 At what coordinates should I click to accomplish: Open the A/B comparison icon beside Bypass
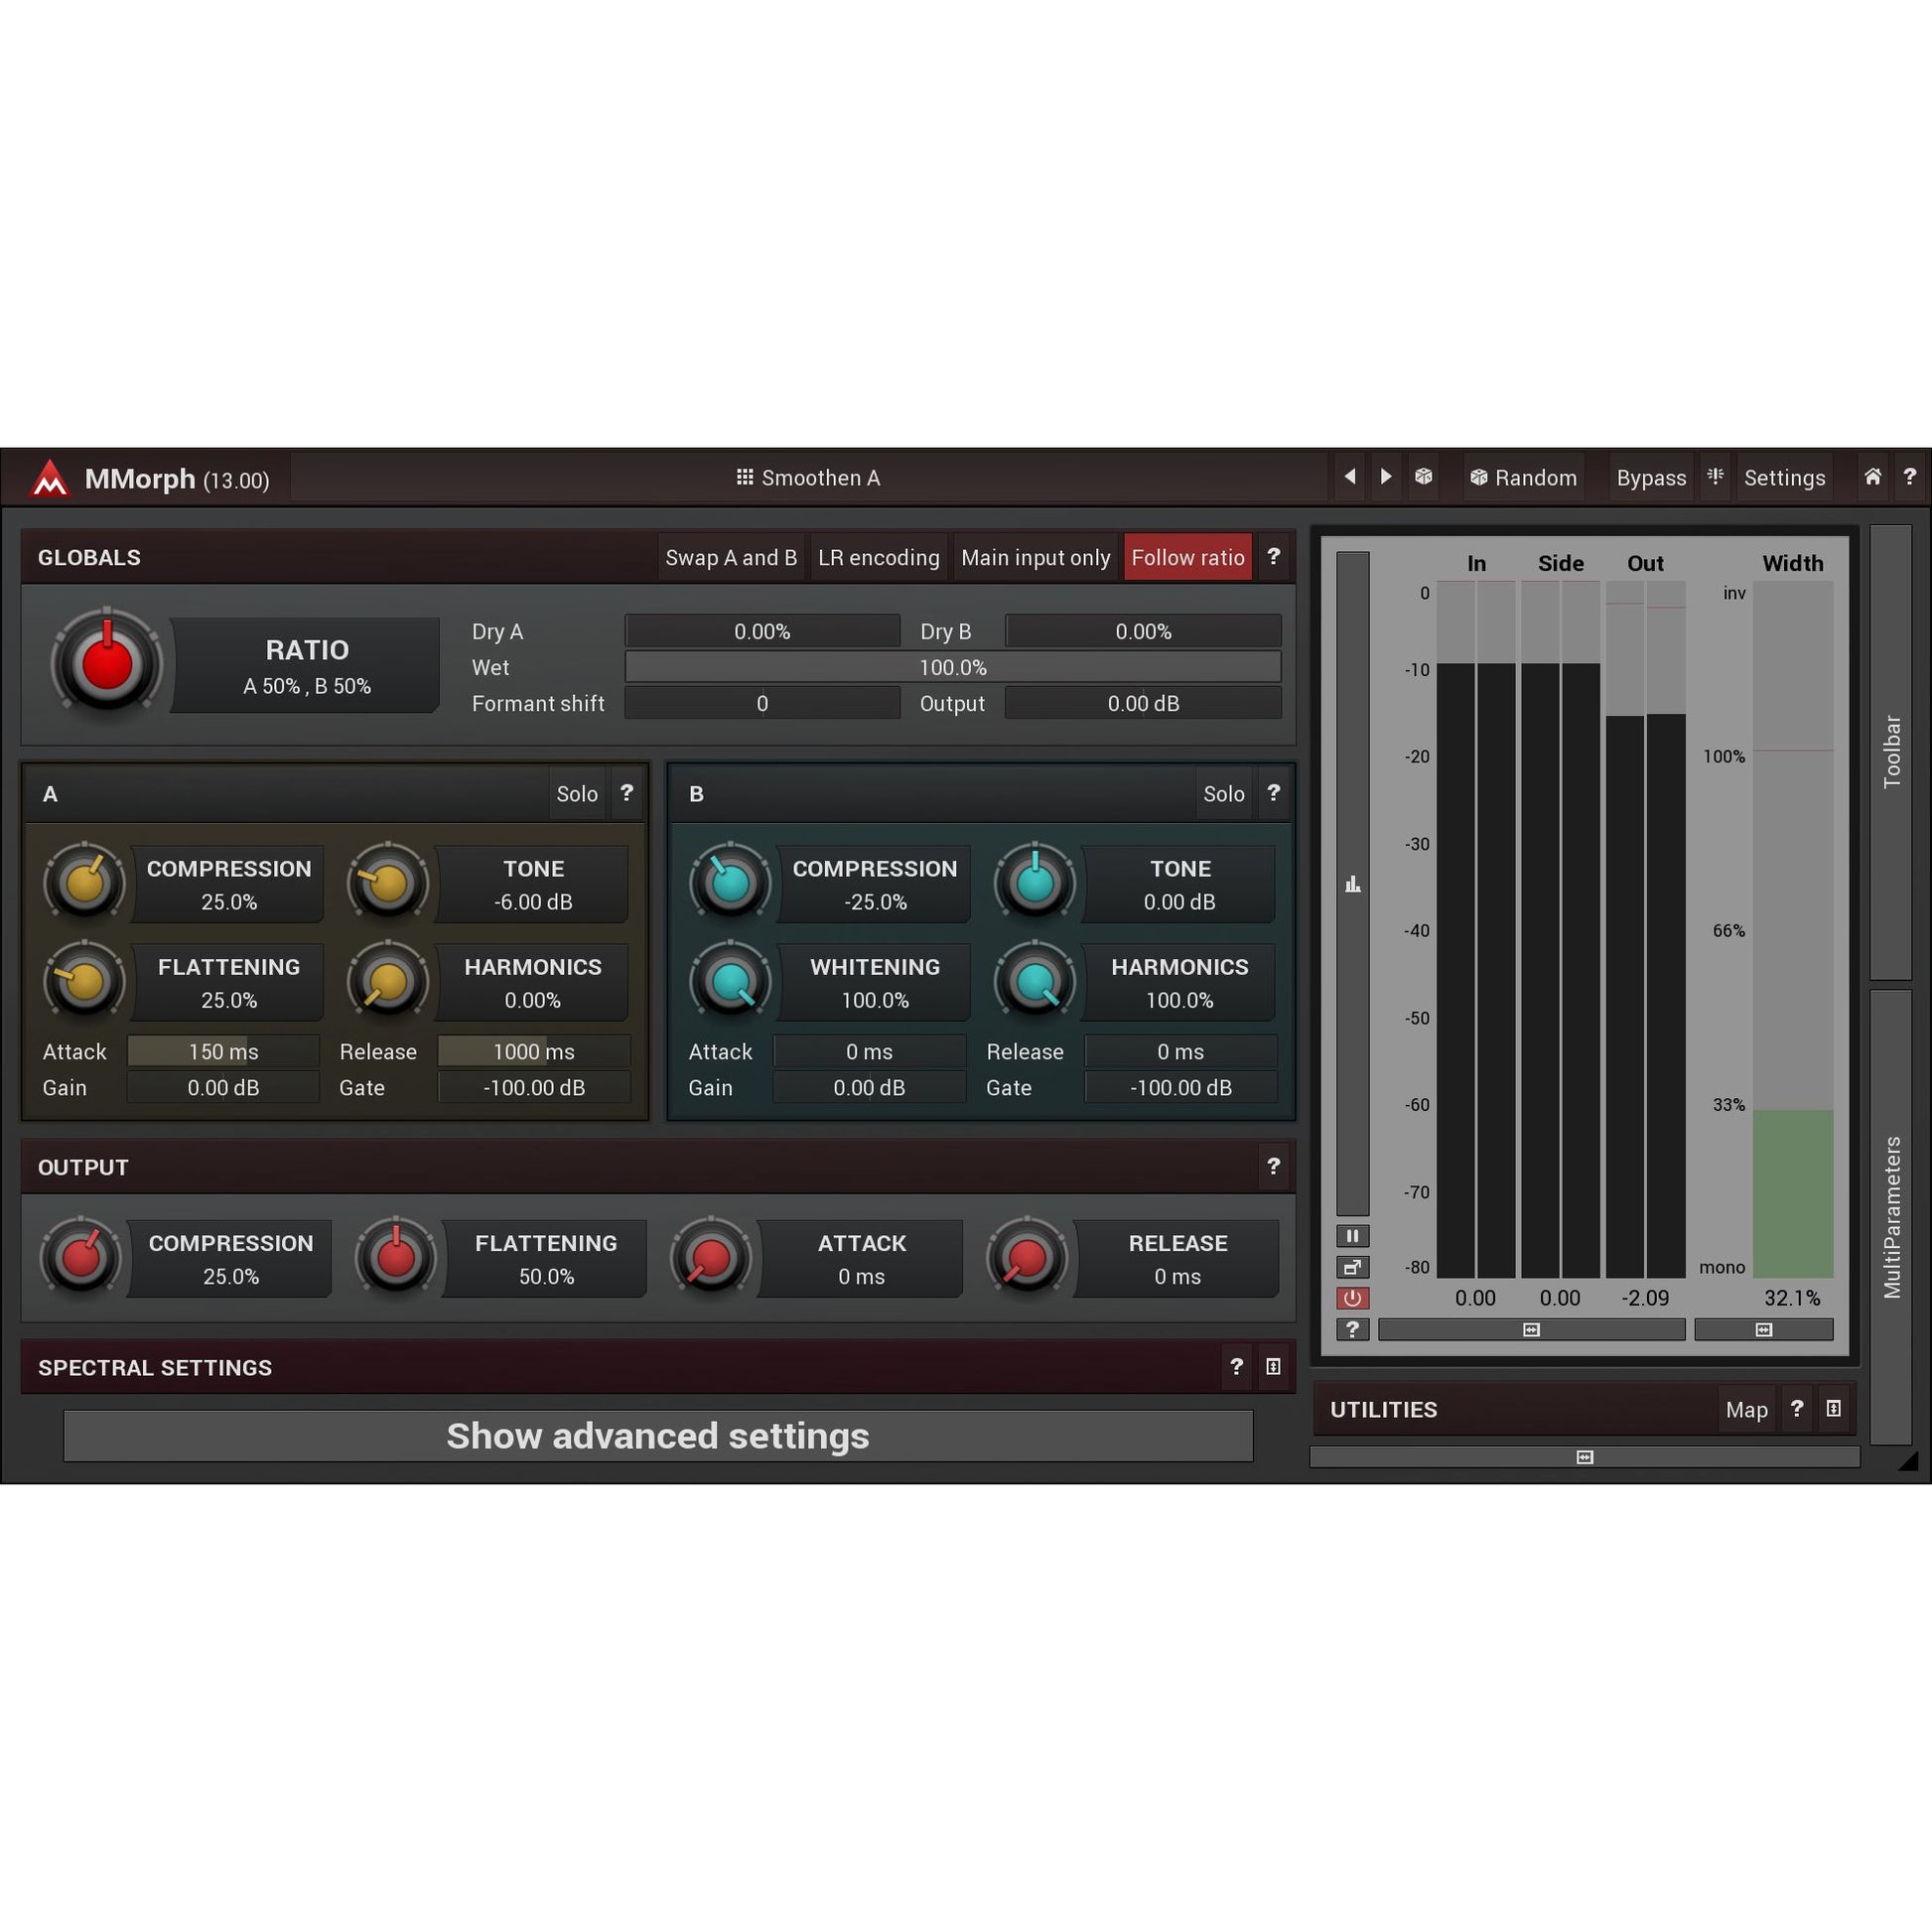tap(1715, 477)
